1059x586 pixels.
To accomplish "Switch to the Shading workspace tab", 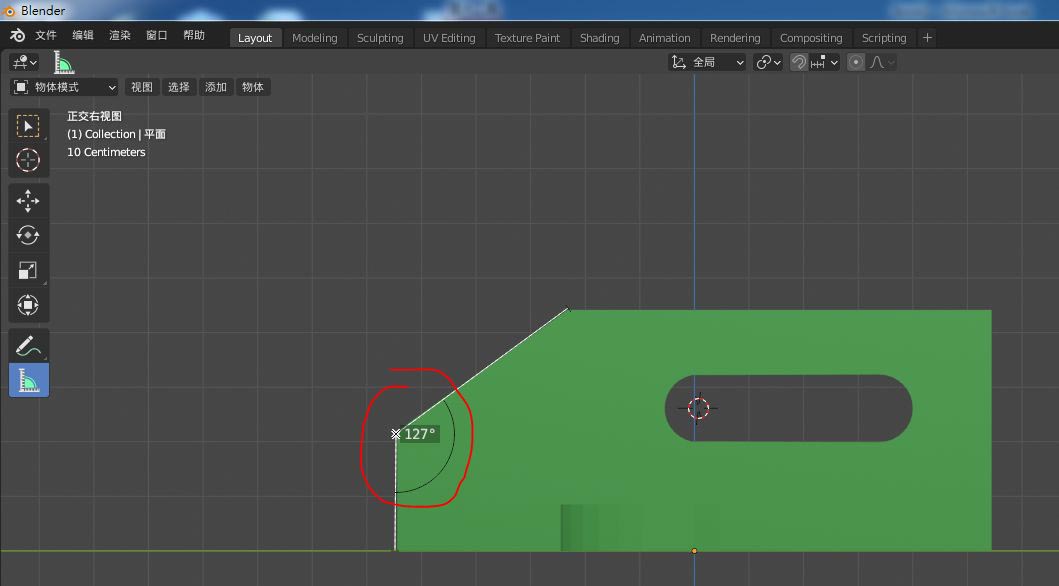I will [x=600, y=38].
